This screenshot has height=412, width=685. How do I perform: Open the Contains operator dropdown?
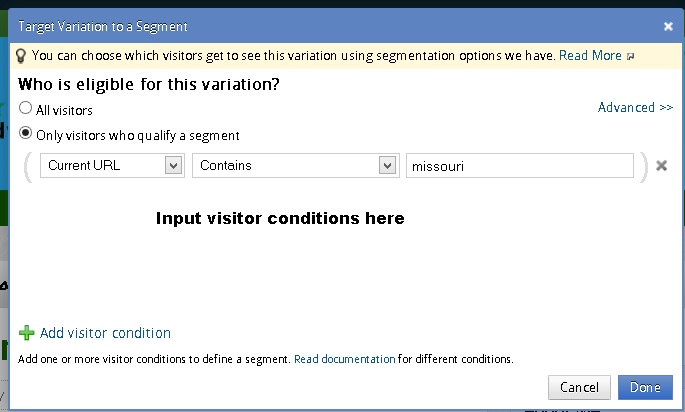tap(295, 166)
